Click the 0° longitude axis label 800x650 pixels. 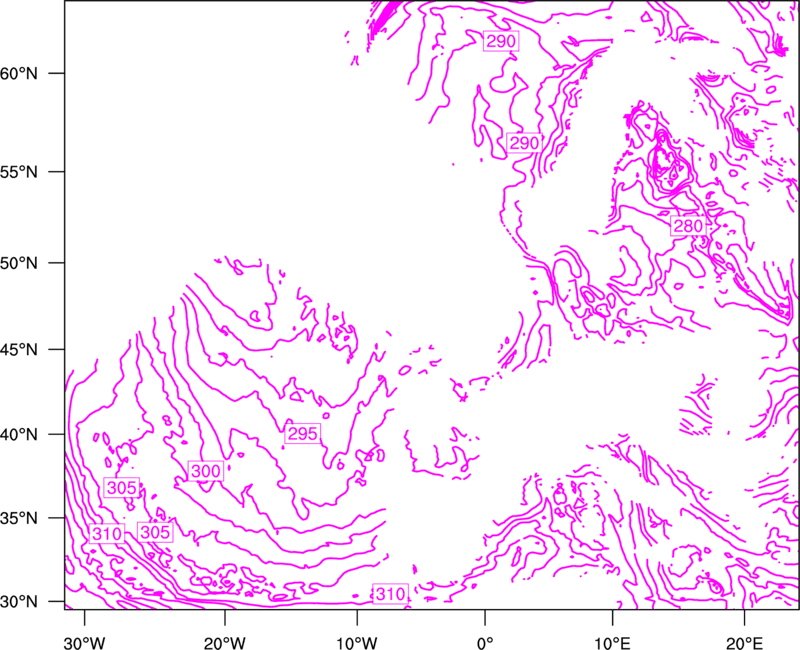[x=485, y=643]
